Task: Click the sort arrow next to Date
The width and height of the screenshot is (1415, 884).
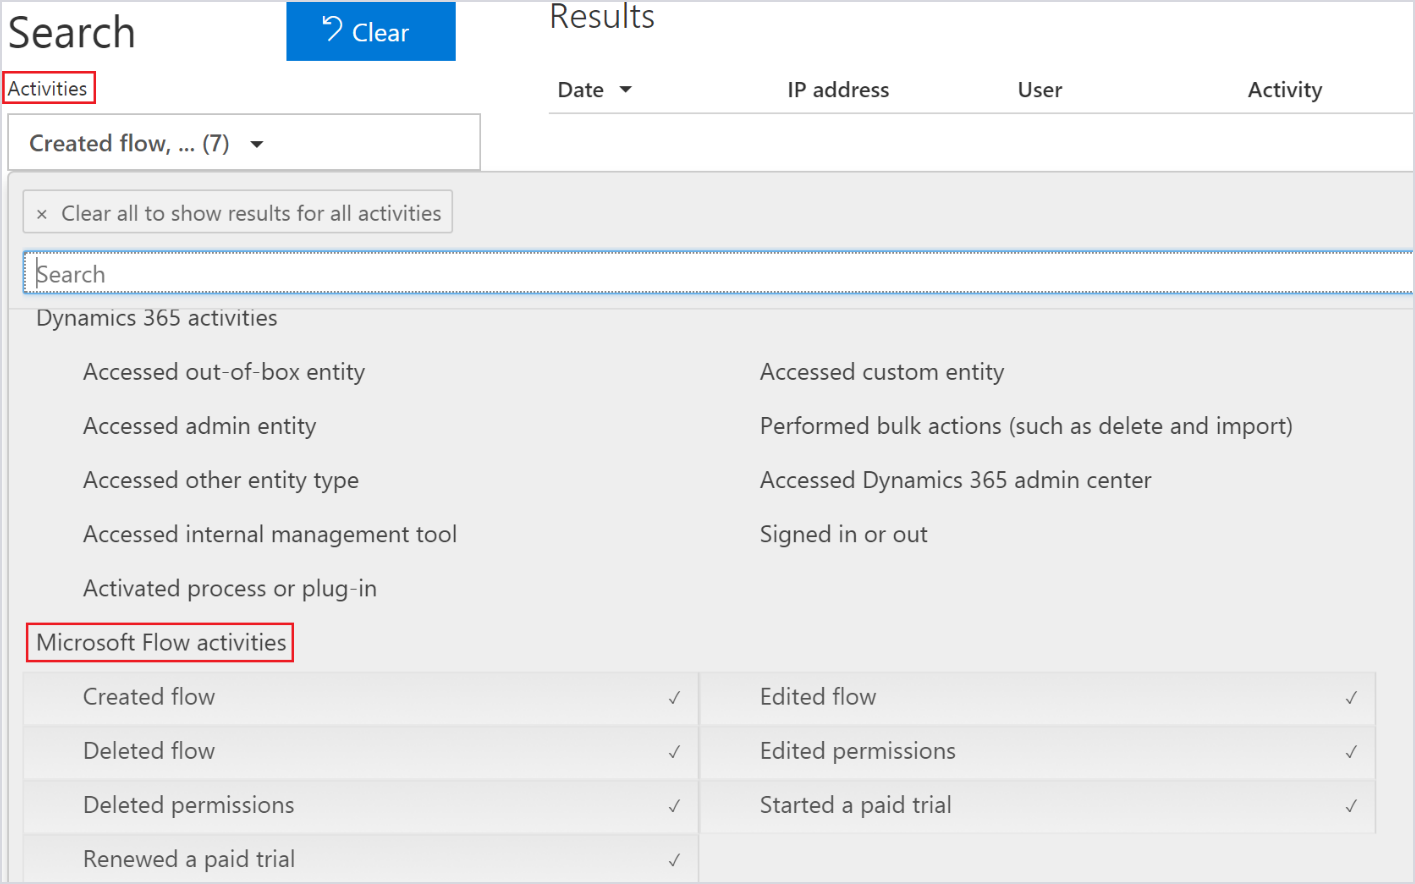Action: pyautogui.click(x=627, y=89)
